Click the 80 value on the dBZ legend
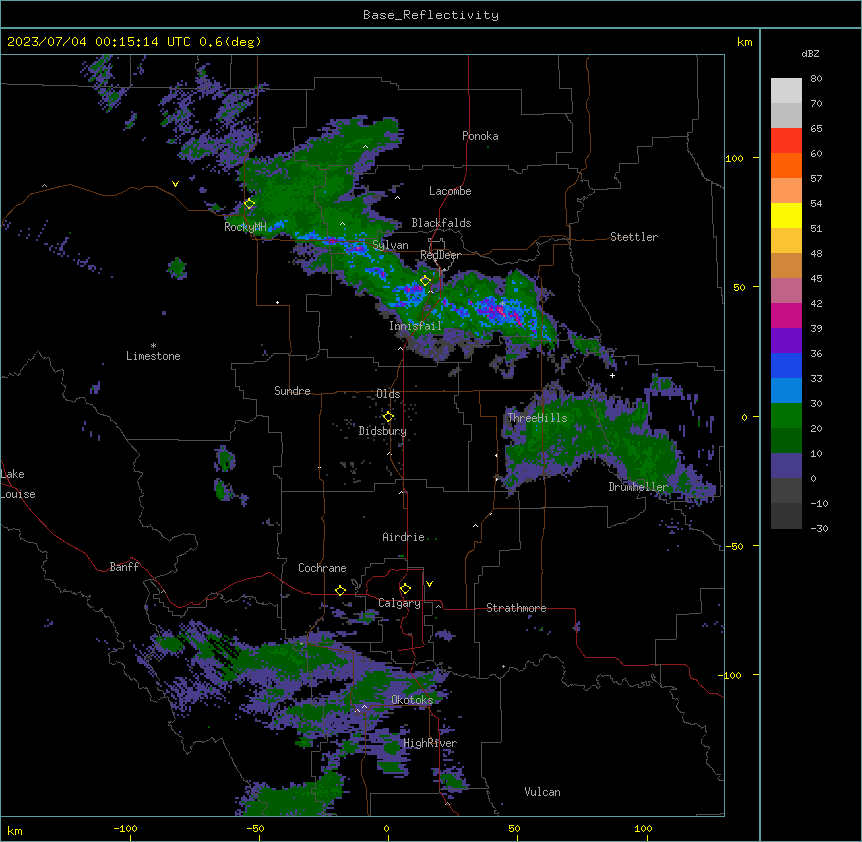 (816, 79)
